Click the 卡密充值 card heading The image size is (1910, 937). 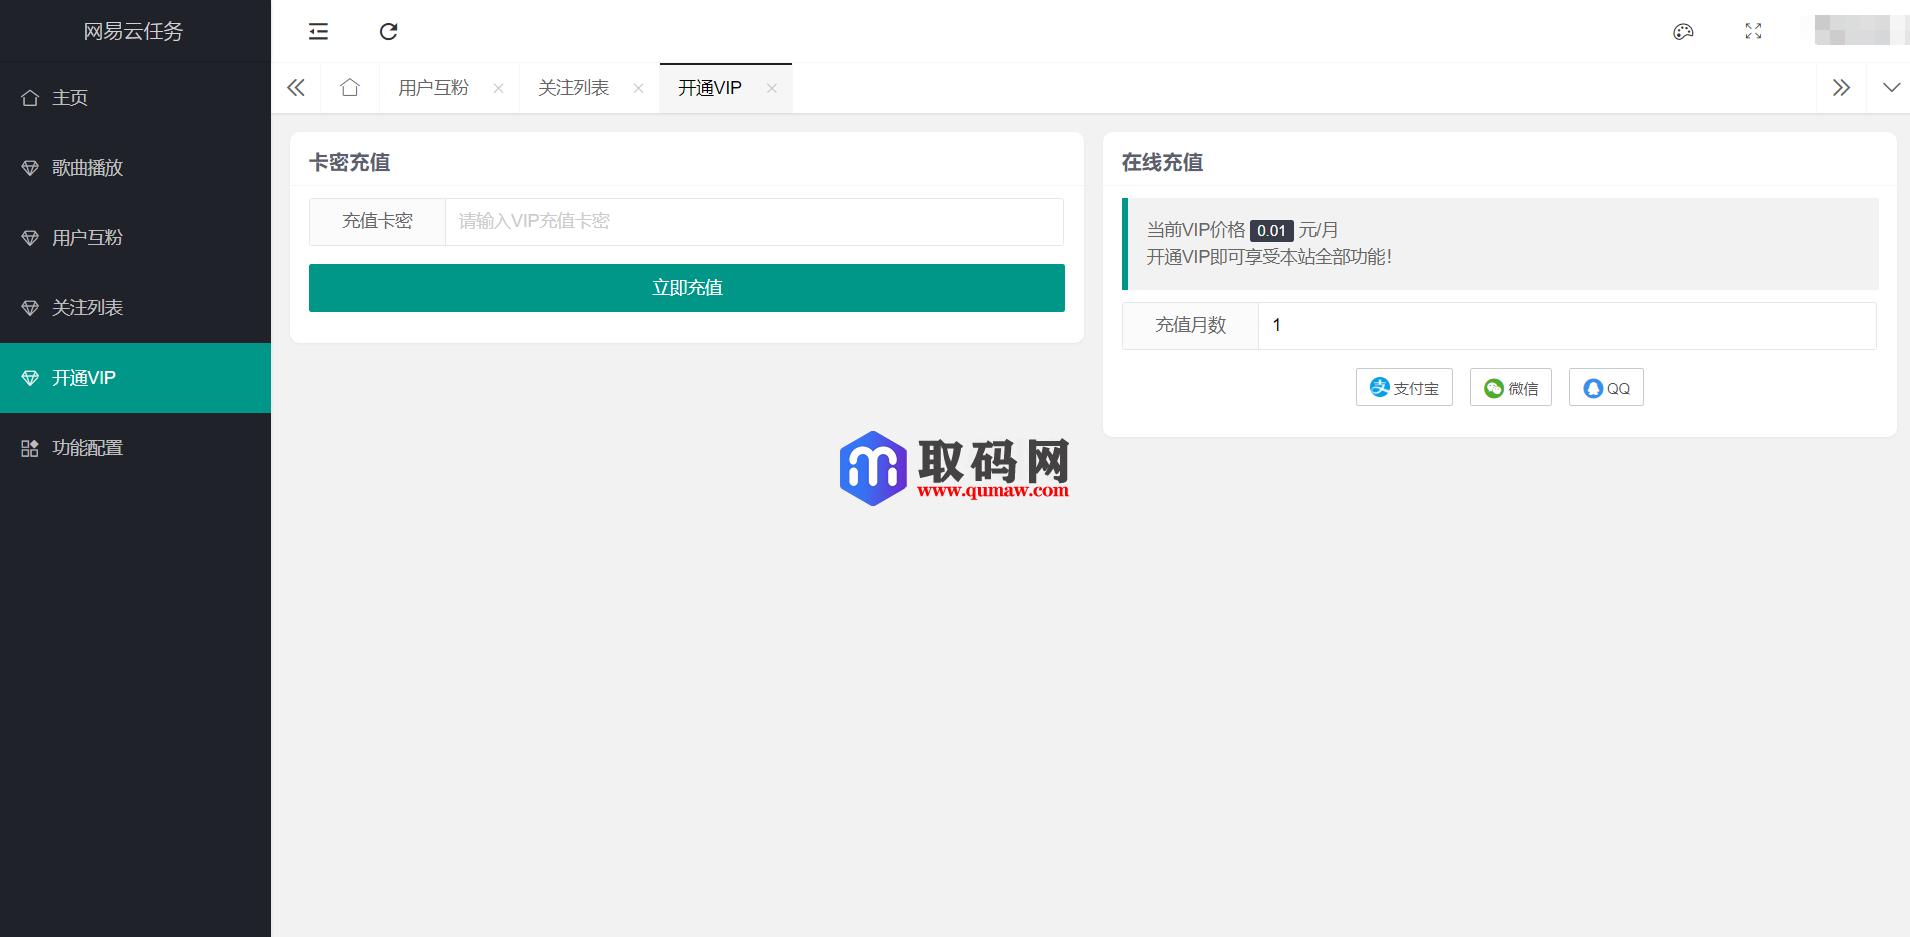pos(349,162)
